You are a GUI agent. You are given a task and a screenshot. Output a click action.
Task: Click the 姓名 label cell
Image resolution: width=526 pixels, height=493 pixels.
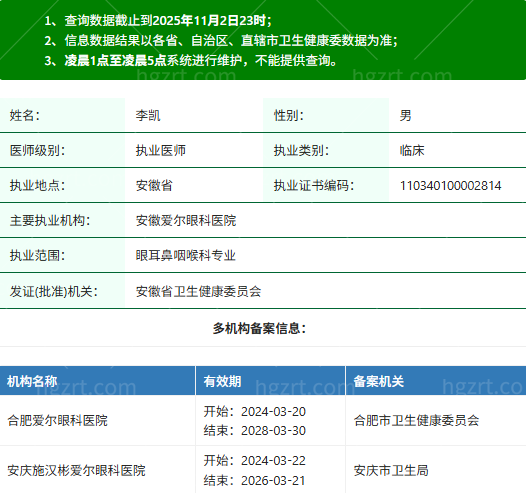pyautogui.click(x=62, y=115)
